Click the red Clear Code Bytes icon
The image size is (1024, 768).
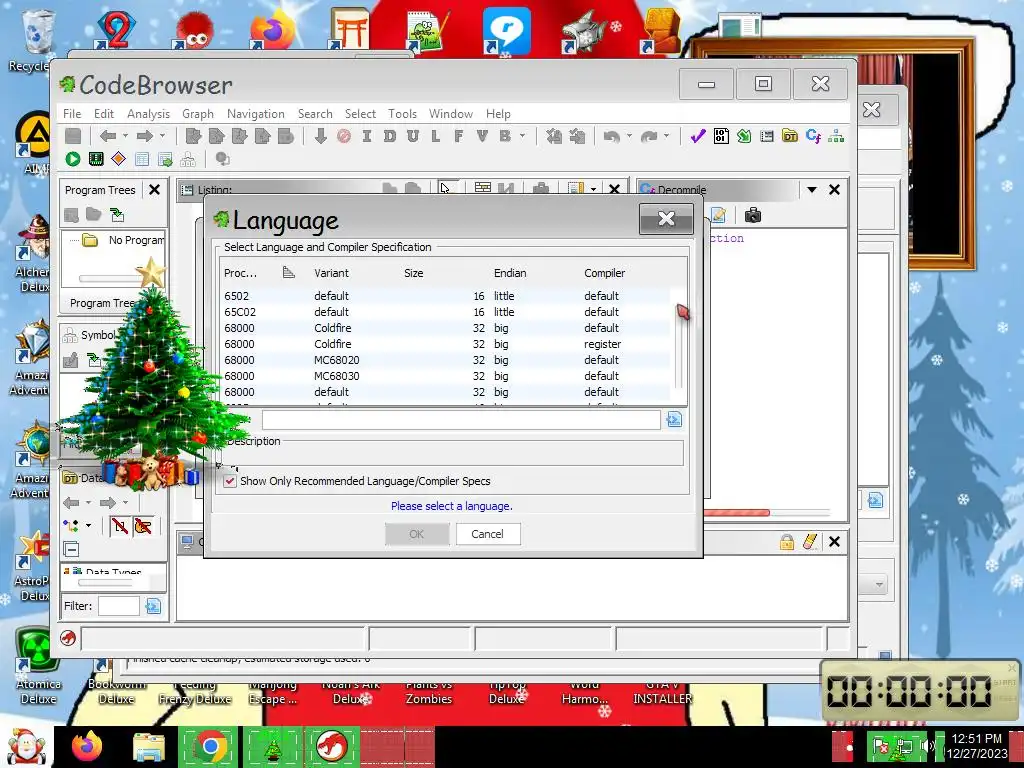344,136
